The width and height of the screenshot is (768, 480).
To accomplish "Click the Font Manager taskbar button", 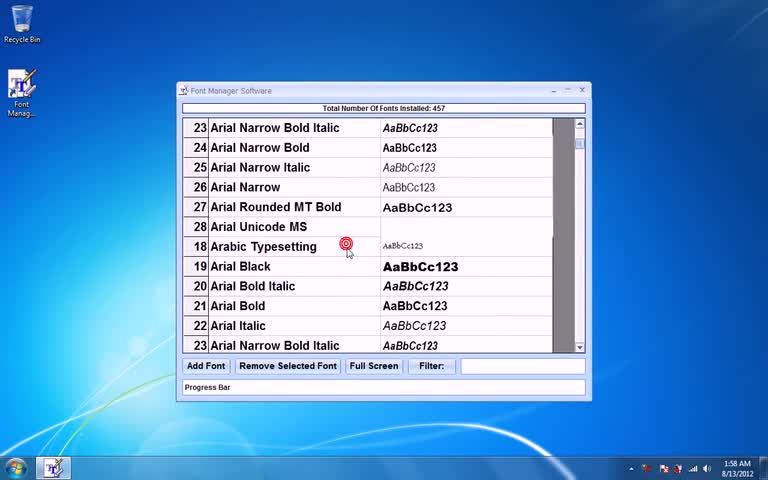I will [x=53, y=468].
